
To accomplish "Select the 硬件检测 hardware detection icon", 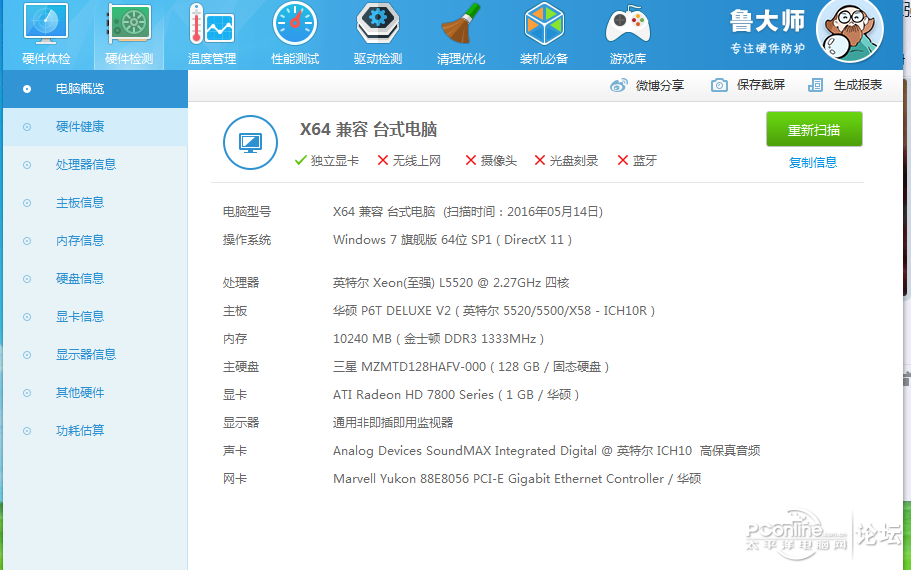I will pyautogui.click(x=129, y=24).
